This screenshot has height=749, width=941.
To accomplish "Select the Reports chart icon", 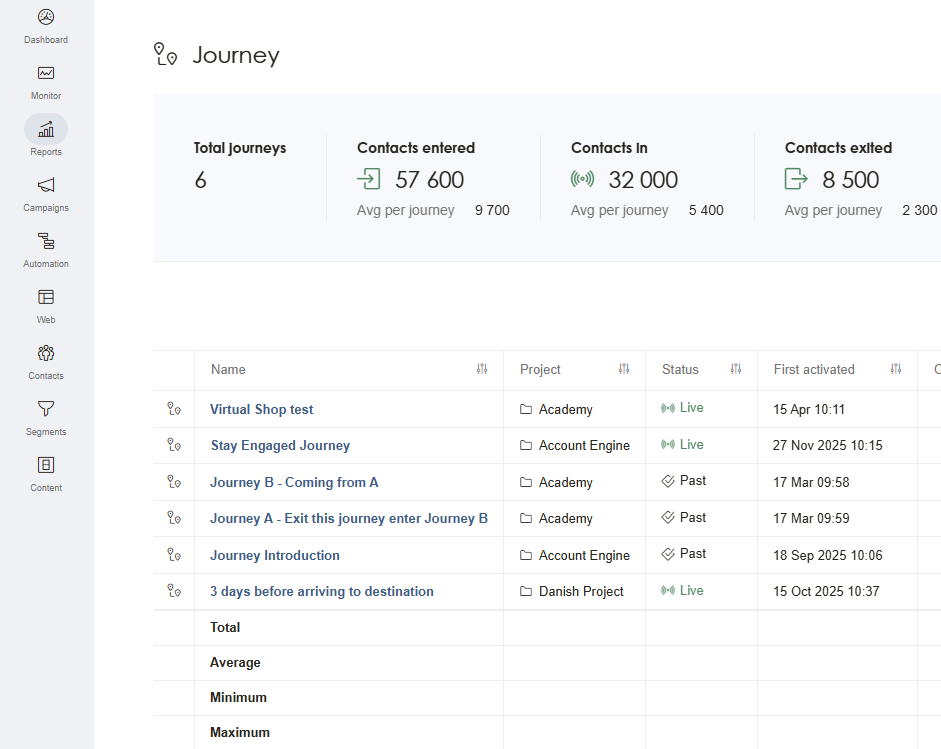I will tap(46, 129).
